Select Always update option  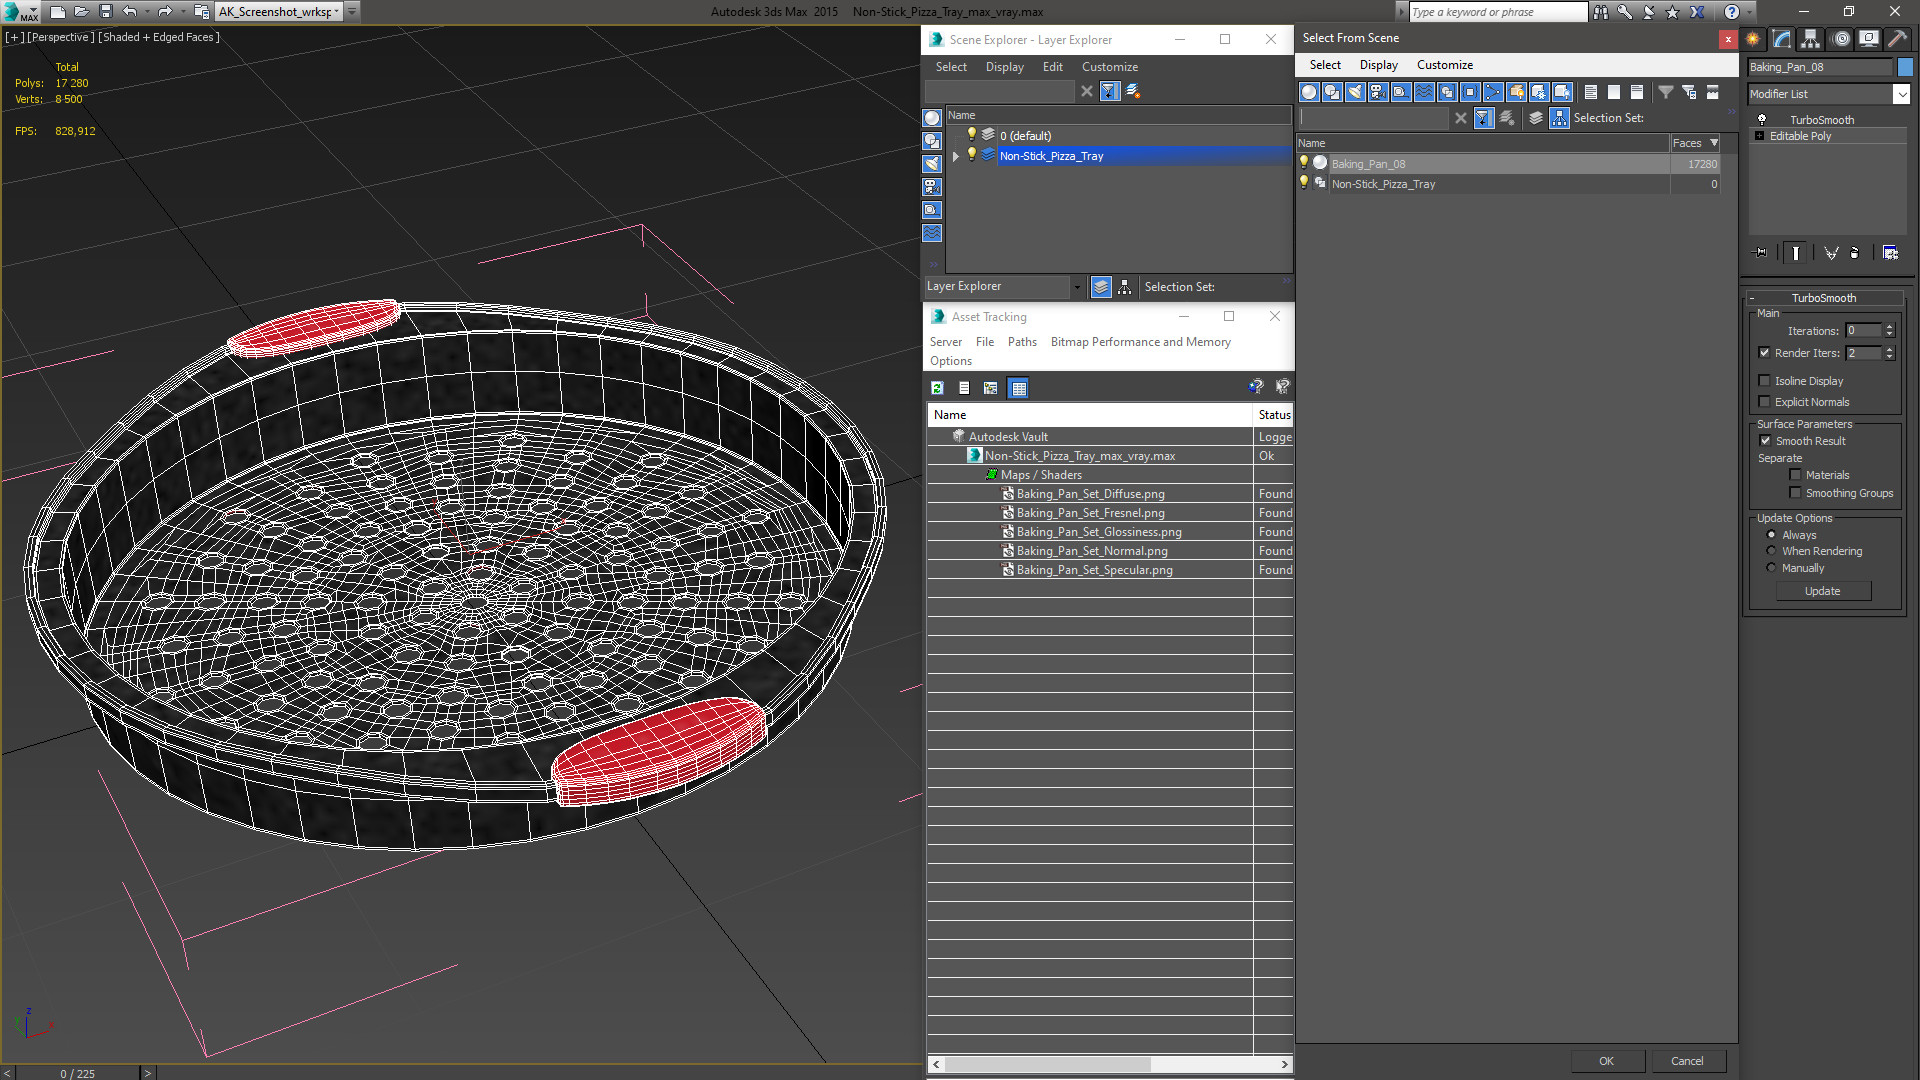click(1772, 535)
